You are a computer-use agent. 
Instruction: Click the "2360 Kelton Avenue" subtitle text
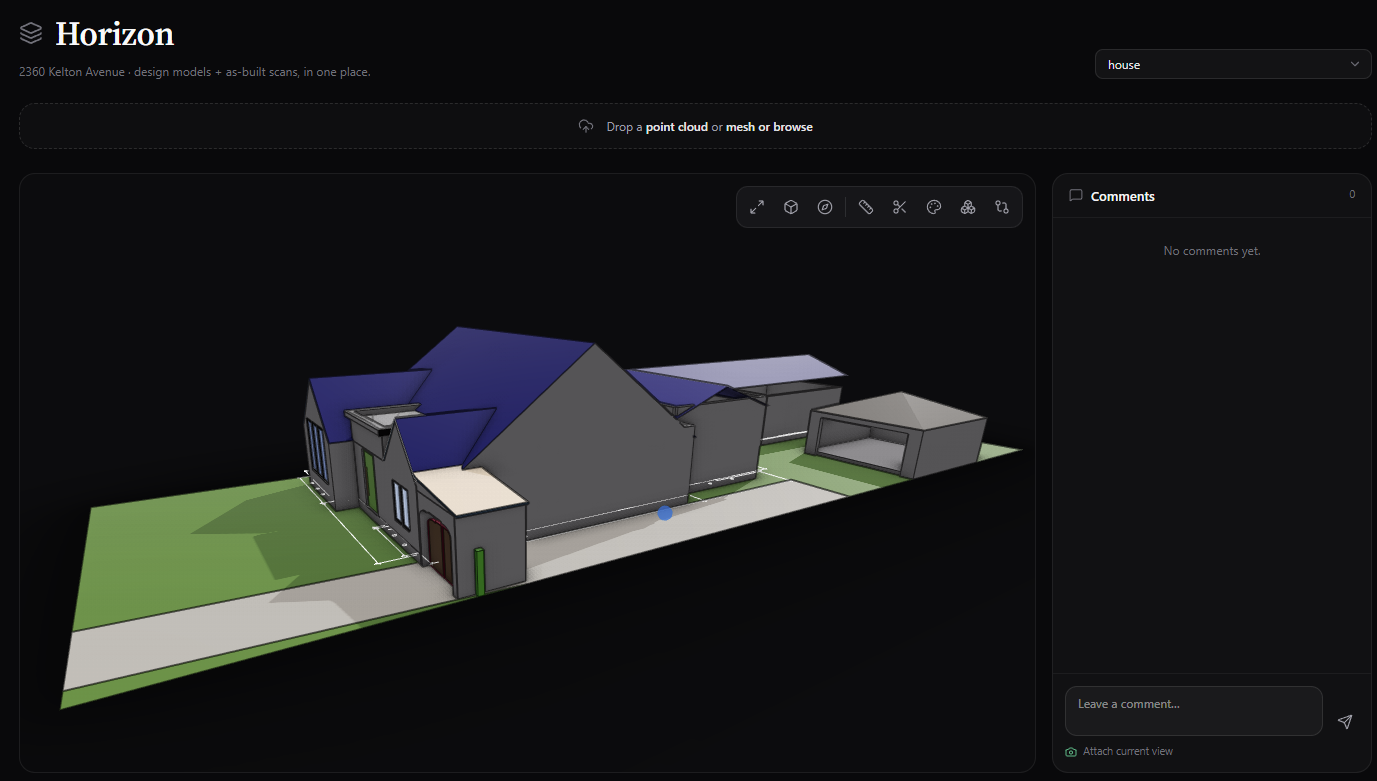[x=72, y=72]
